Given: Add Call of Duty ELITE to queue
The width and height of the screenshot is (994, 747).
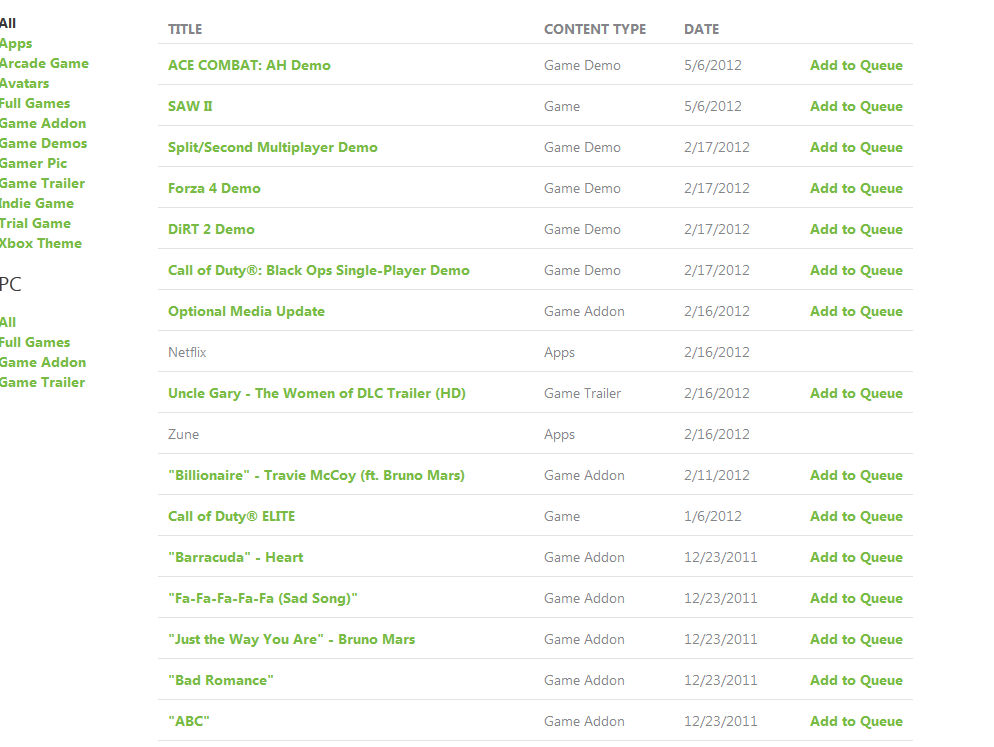Looking at the screenshot, I should (x=856, y=516).
